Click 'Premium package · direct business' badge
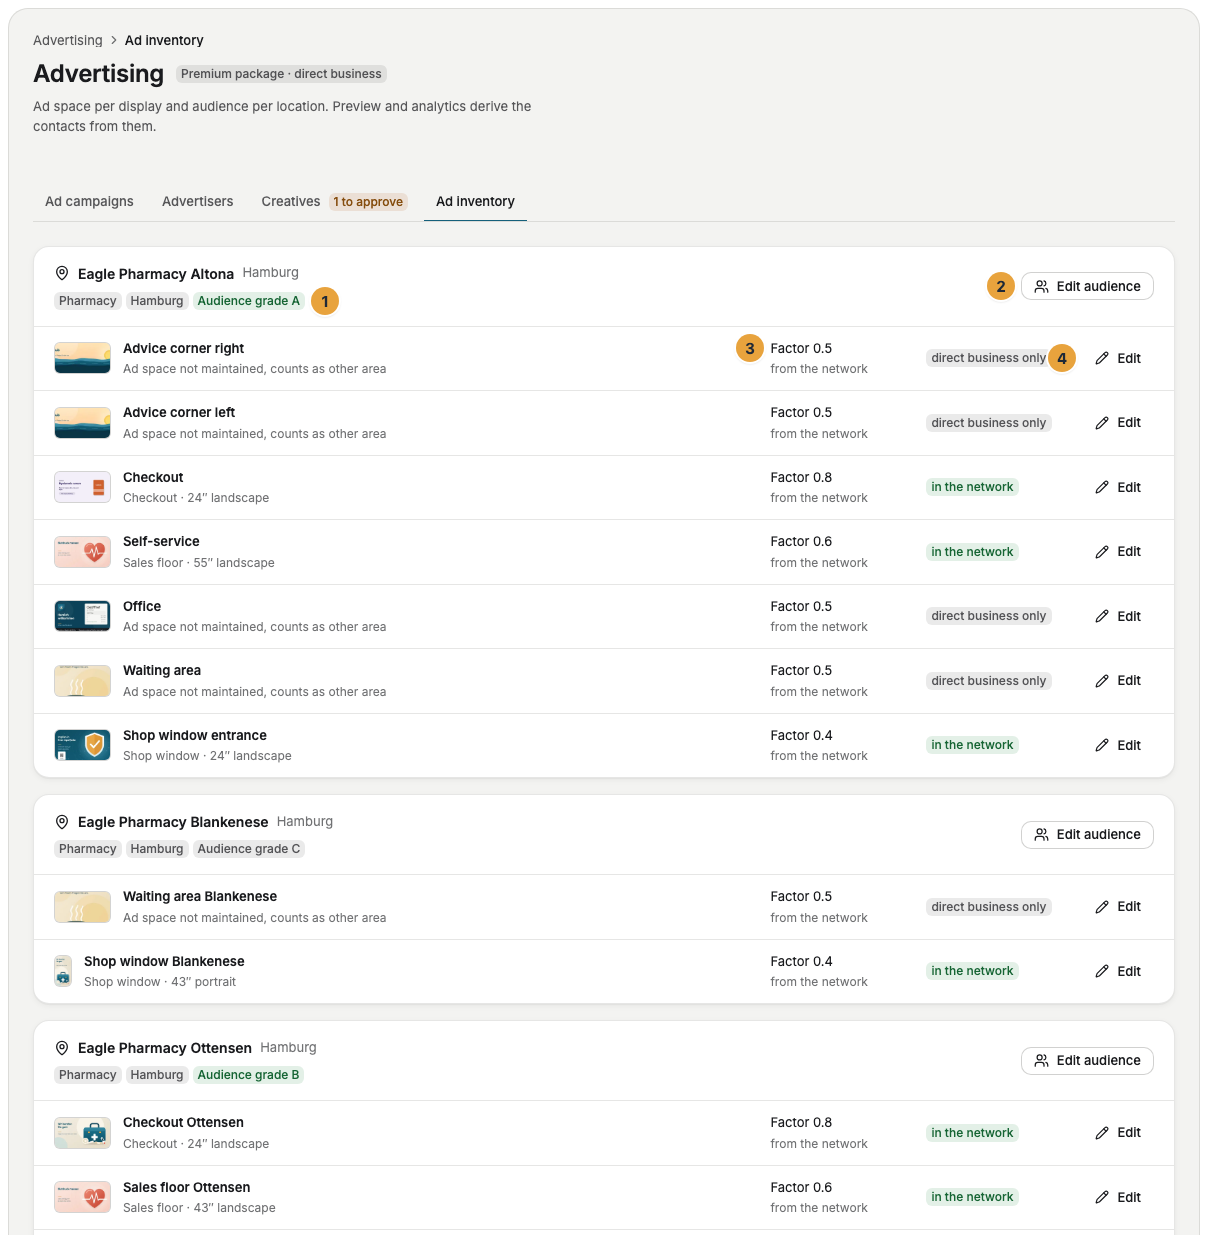1208x1235 pixels. point(281,74)
